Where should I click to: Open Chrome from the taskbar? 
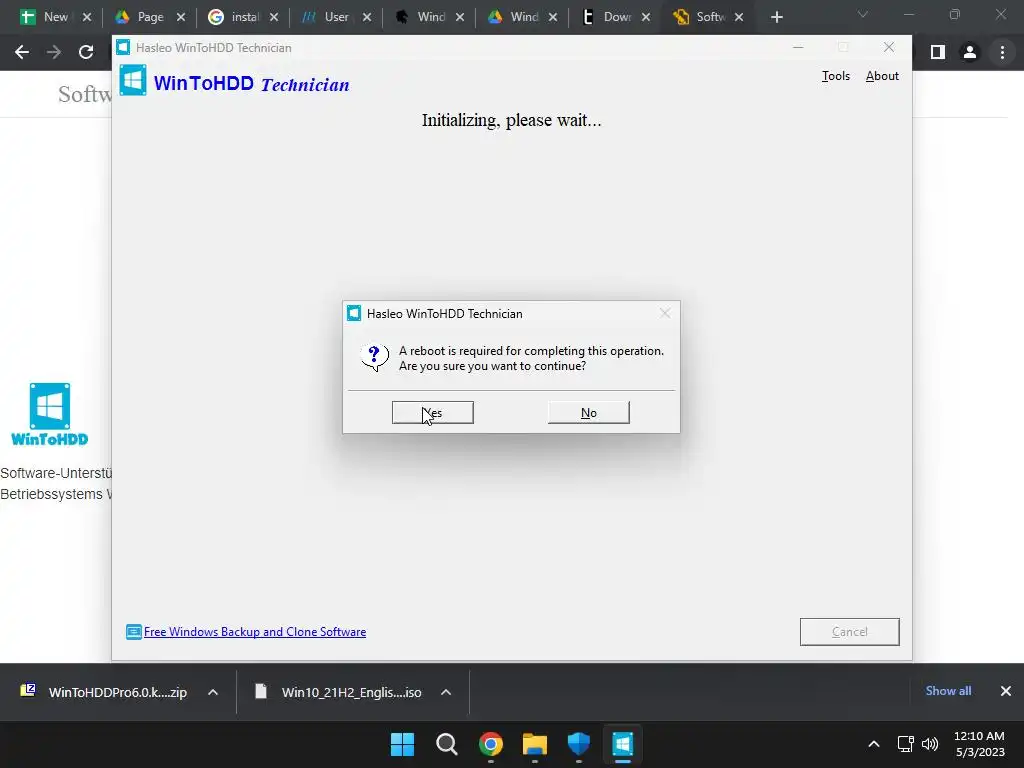(x=490, y=744)
